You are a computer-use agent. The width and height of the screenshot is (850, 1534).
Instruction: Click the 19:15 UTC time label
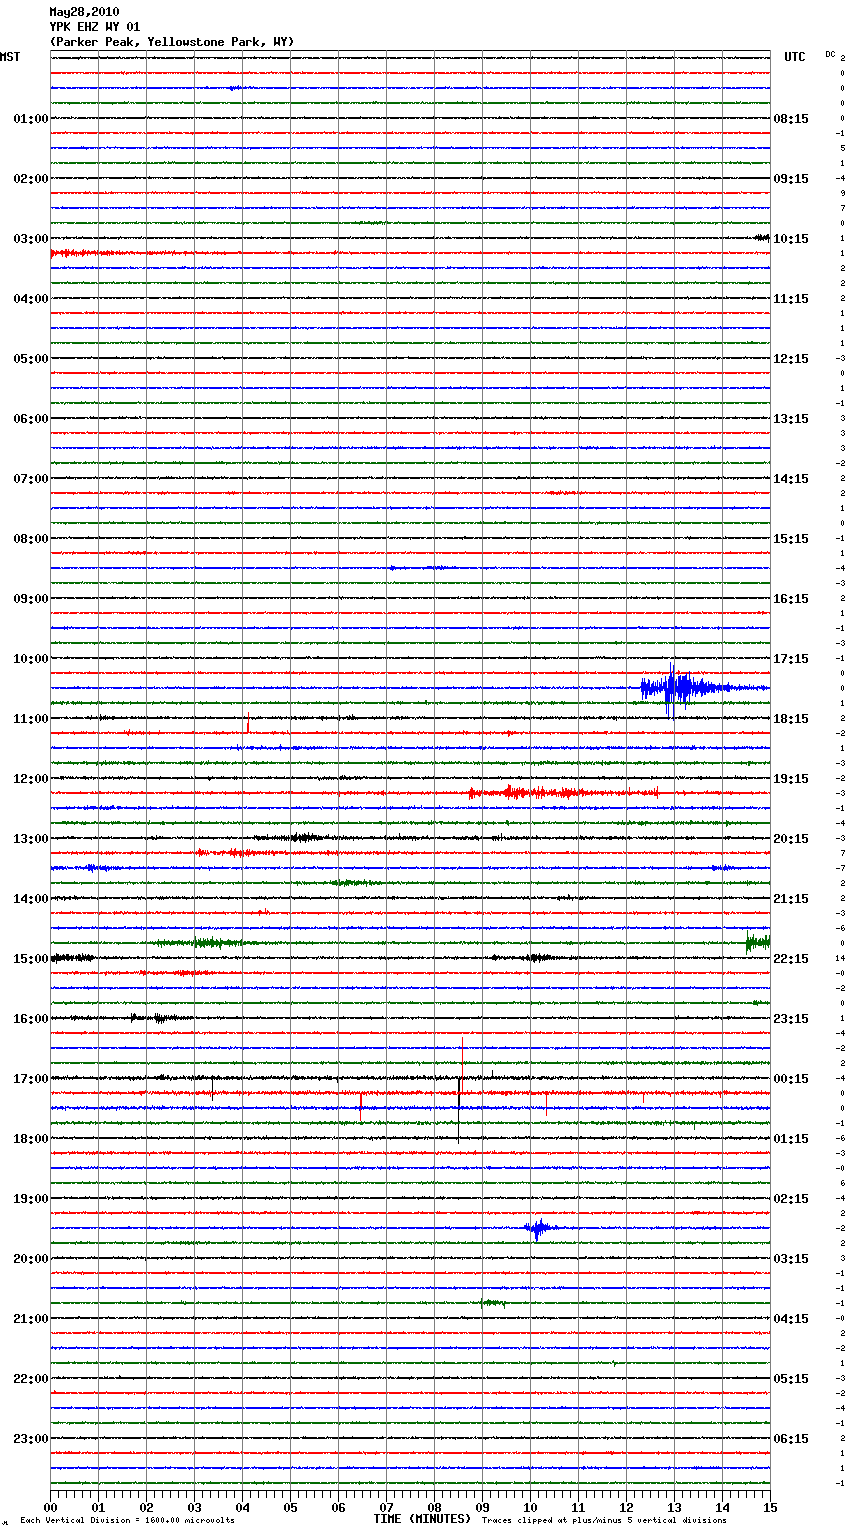pyautogui.click(x=791, y=779)
